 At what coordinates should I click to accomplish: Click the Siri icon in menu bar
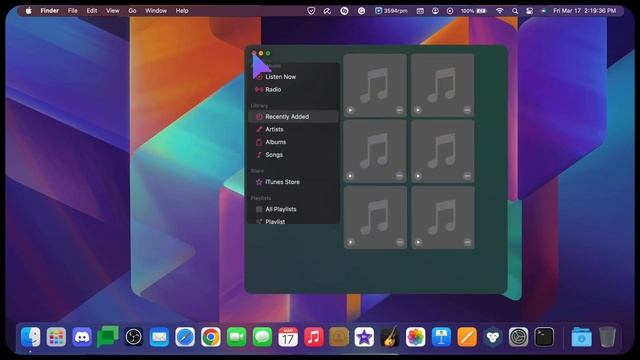(544, 11)
